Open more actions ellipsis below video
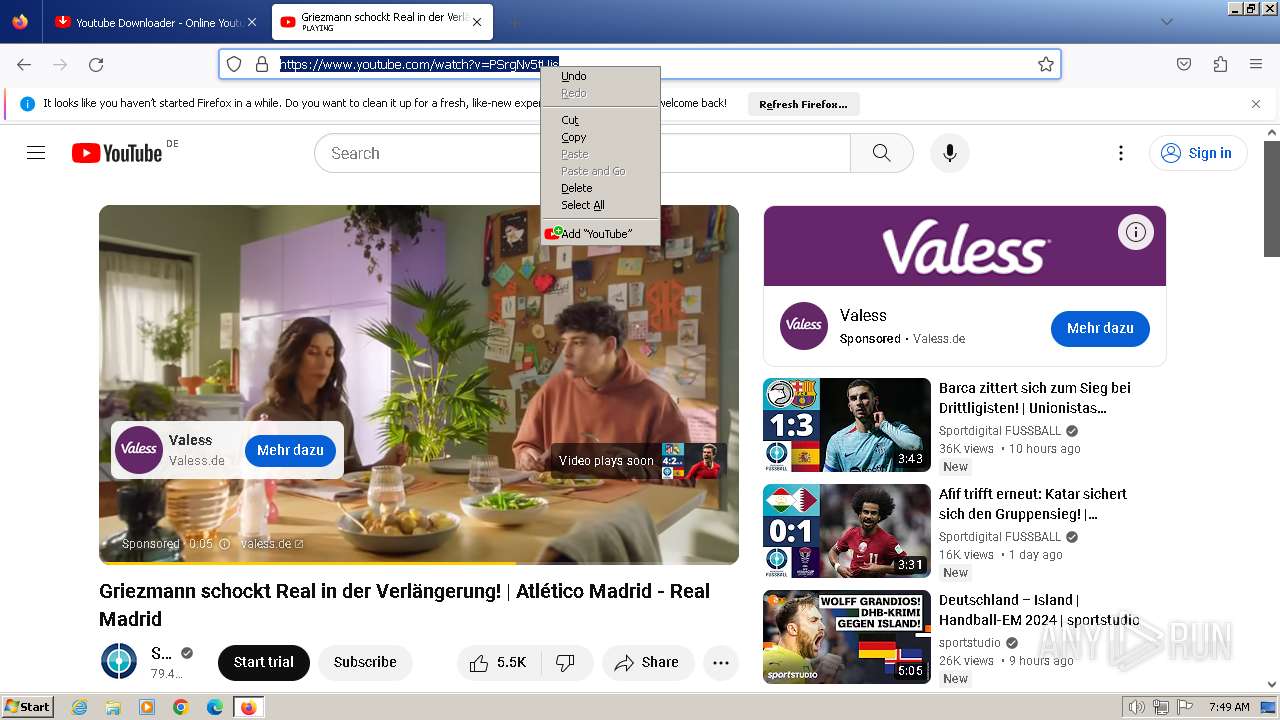The height and width of the screenshot is (720, 1280). click(721, 662)
